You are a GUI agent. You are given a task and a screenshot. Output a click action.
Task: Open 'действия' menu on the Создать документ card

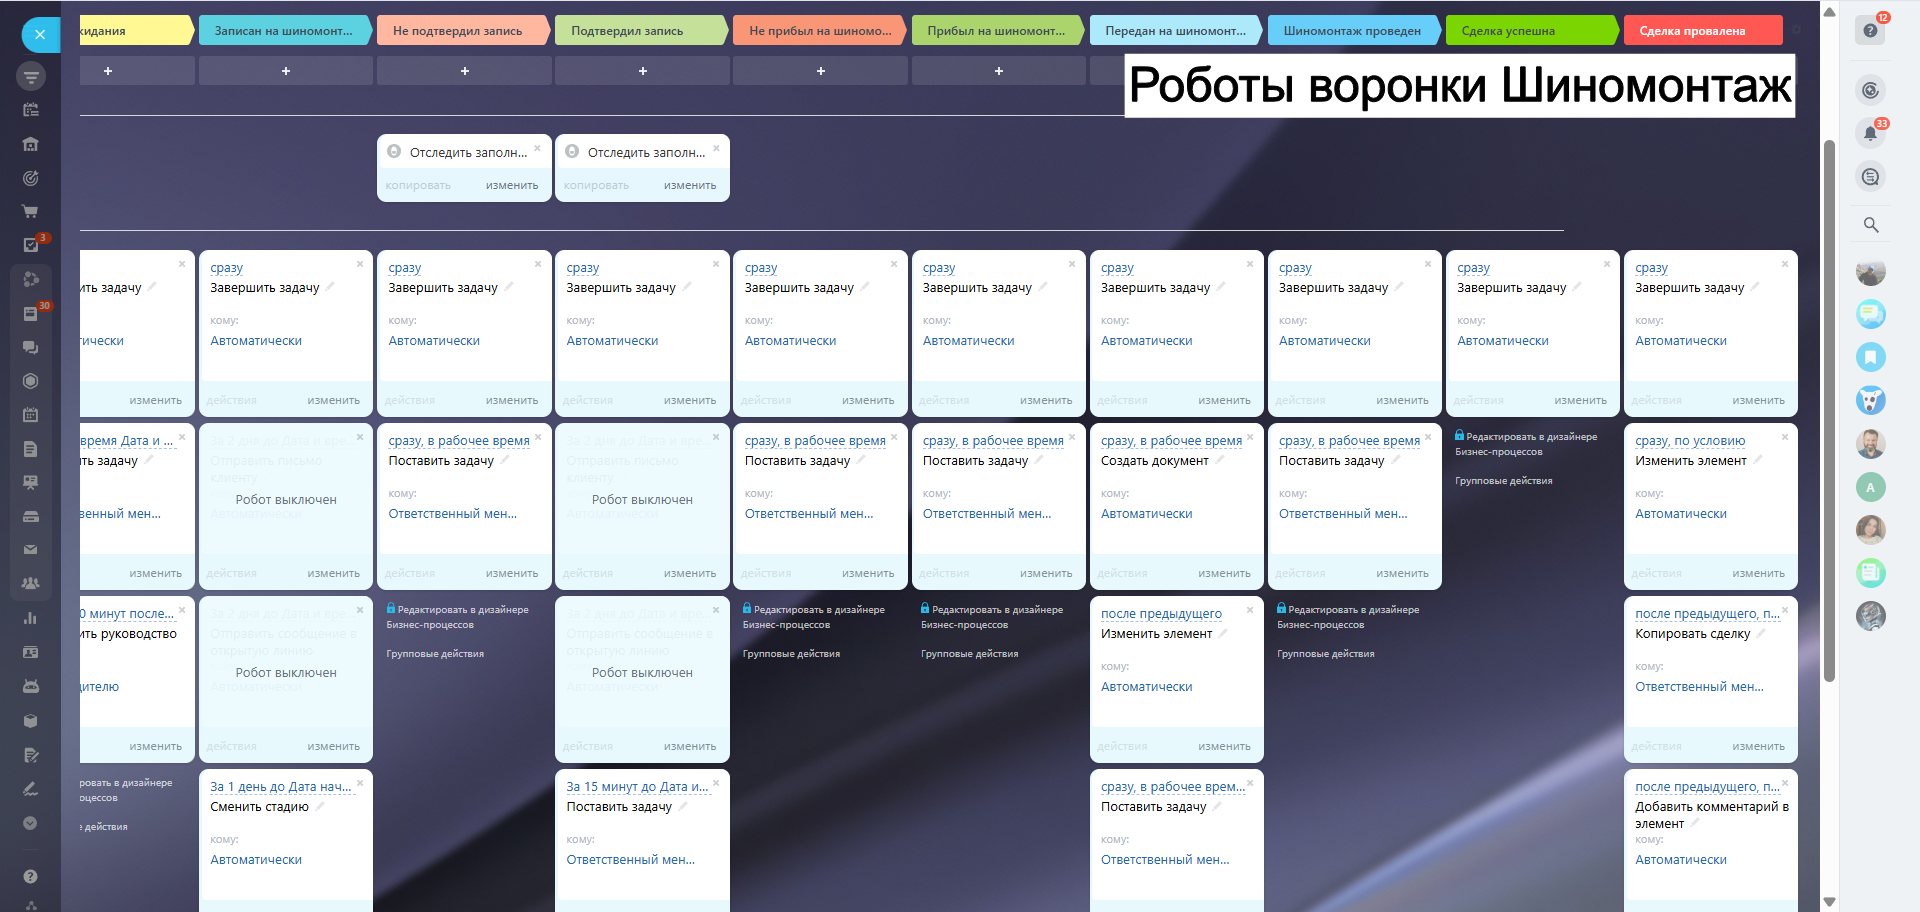(1122, 574)
